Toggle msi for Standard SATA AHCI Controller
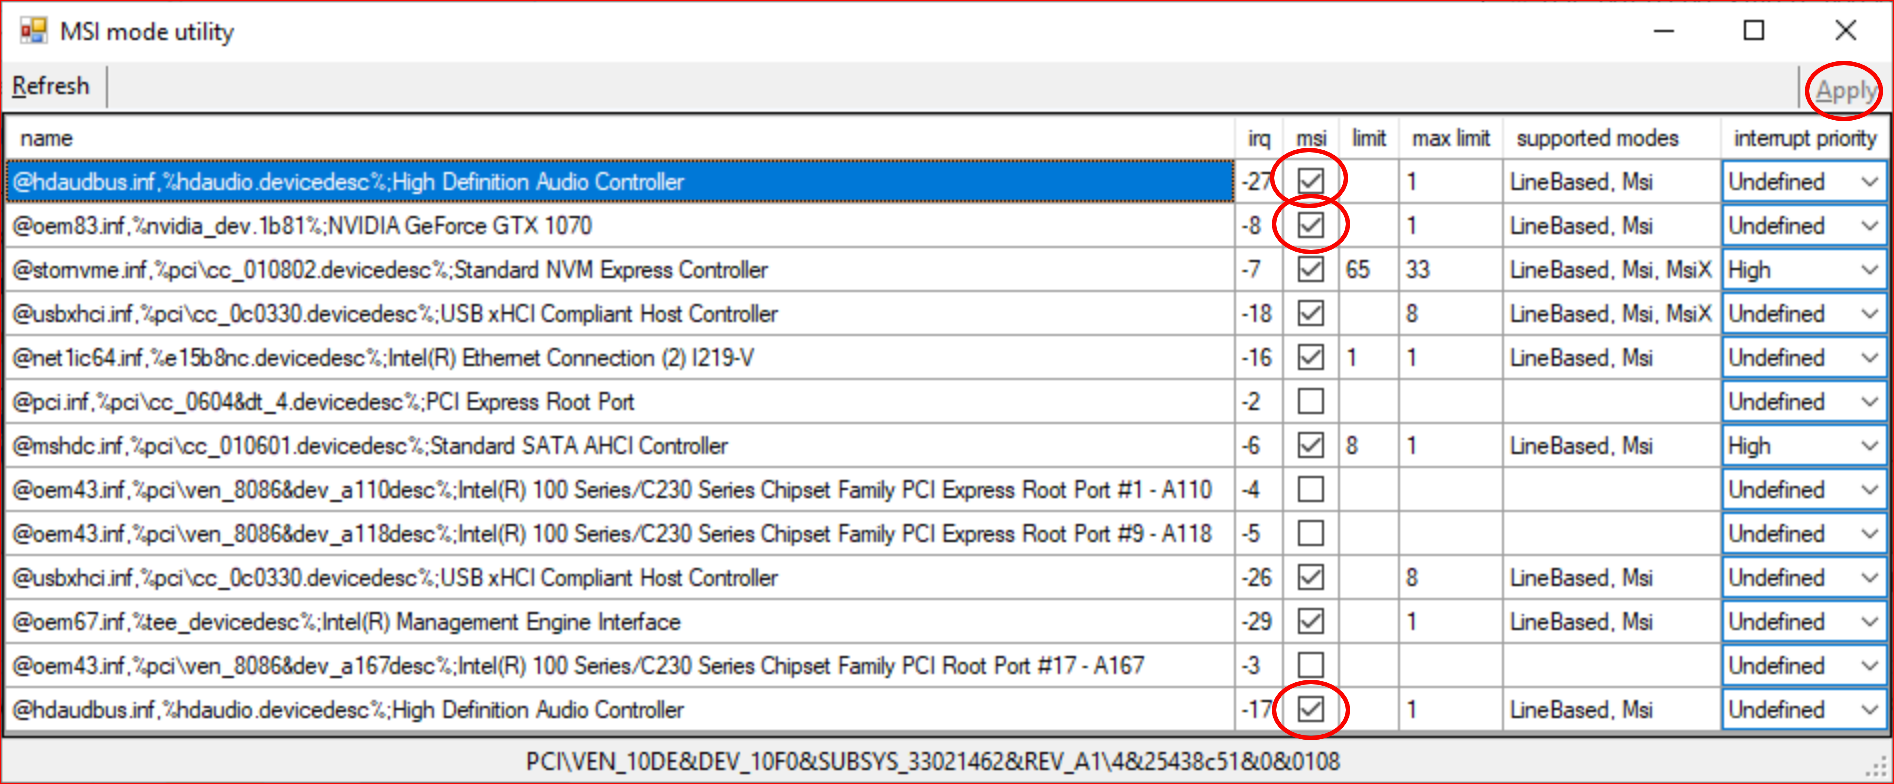Viewport: 1894px width, 784px height. tap(1310, 445)
